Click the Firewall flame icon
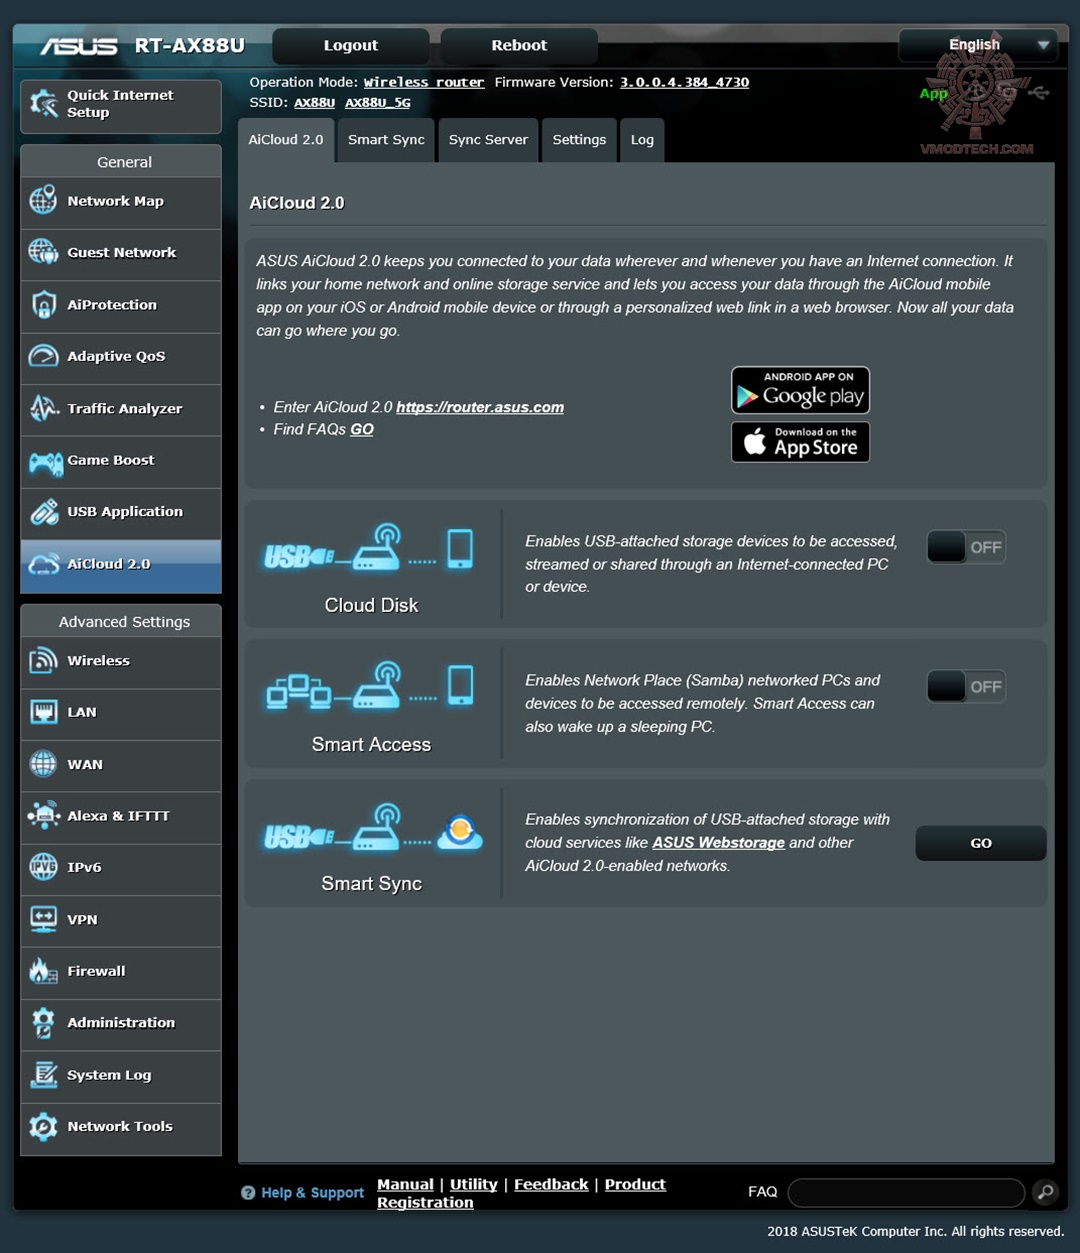Viewport: 1080px width, 1253px height. tap(43, 971)
